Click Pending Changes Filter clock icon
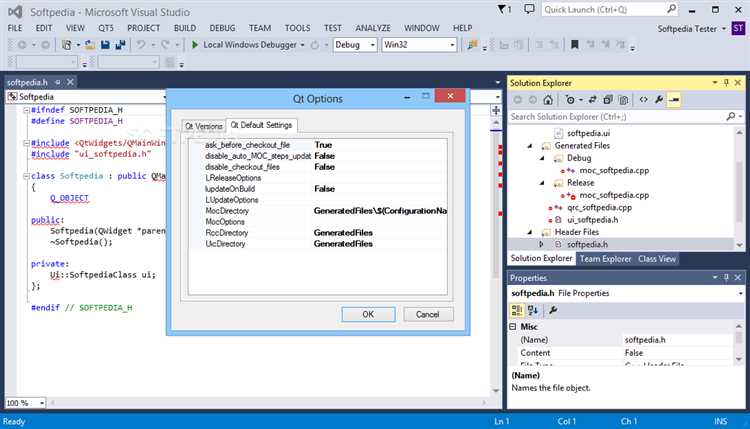Image resolution: width=750 pixels, height=429 pixels. coord(570,99)
